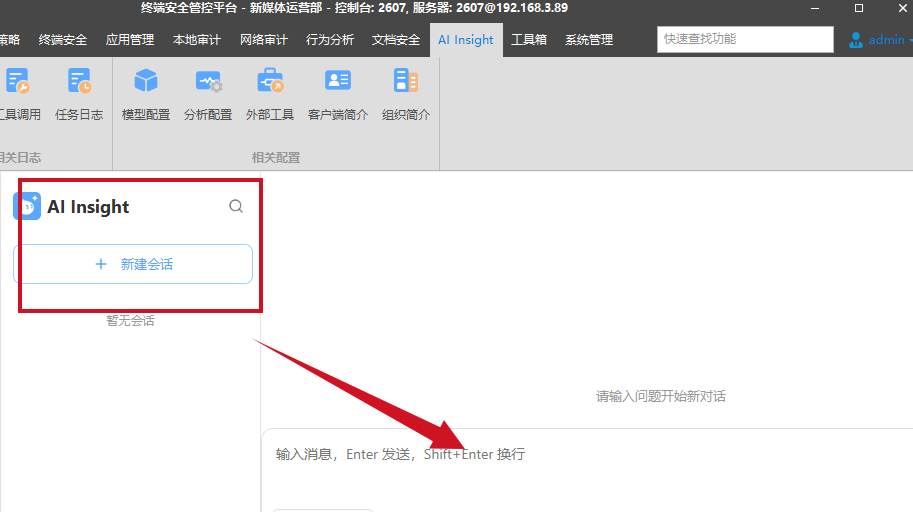Select the AI Insight ribbon tab
This screenshot has width=913, height=512.
466,40
